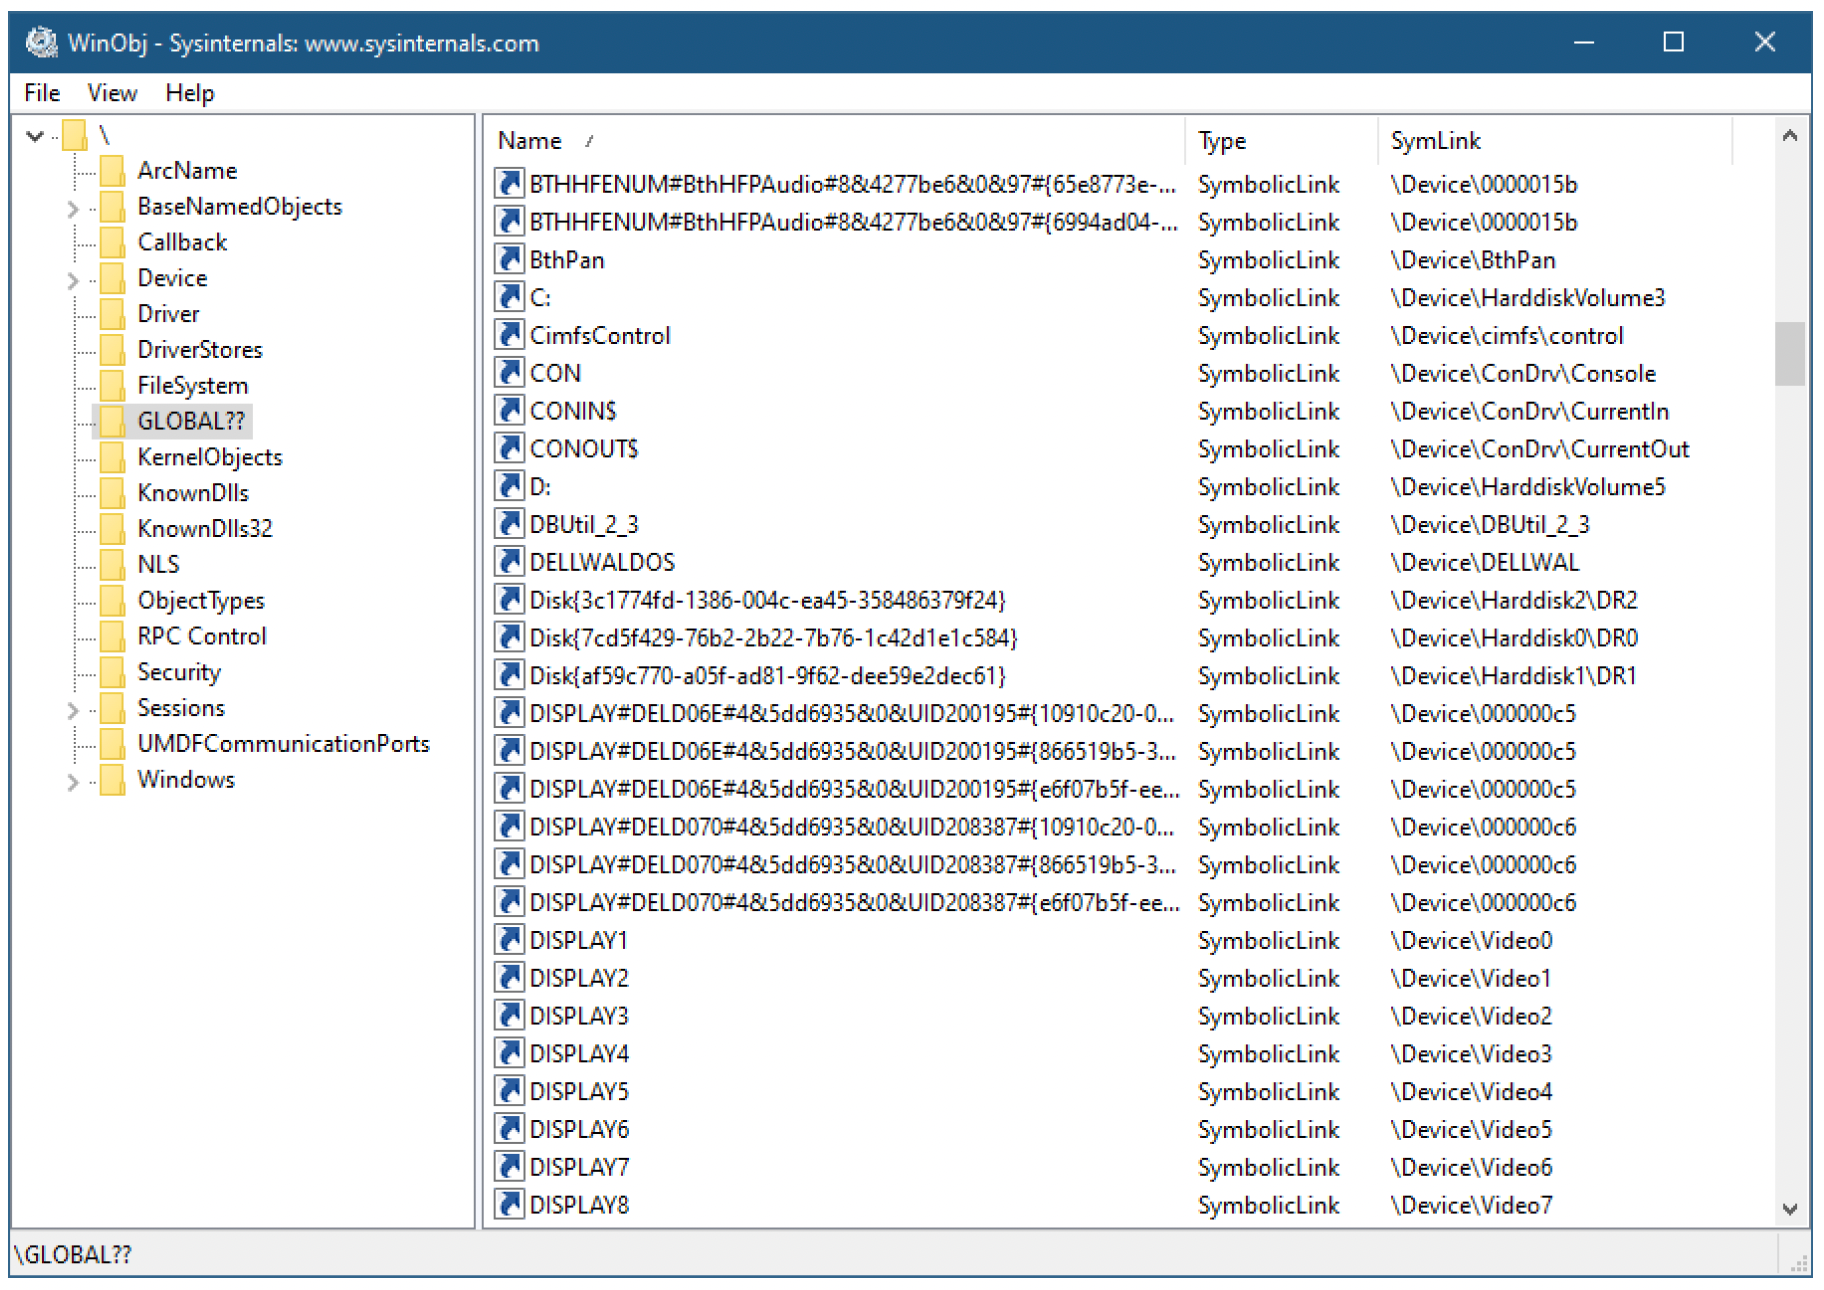Select KnownDlls32 in the tree

(x=205, y=529)
